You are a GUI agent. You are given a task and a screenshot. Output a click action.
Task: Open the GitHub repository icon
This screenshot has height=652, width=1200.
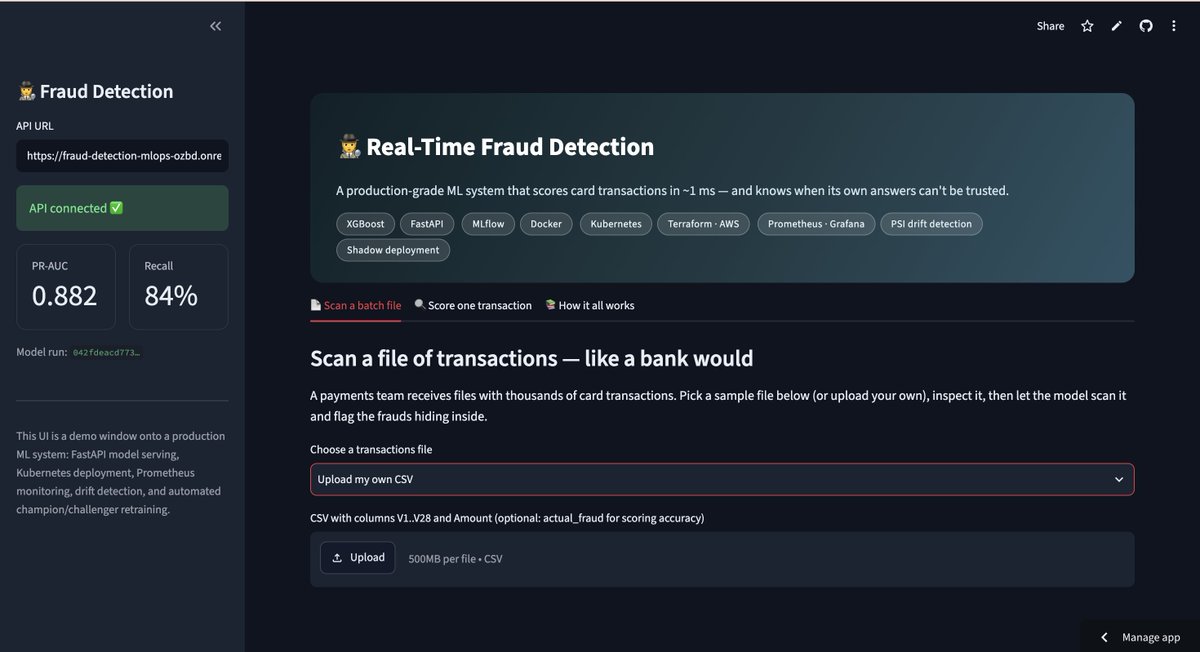(1146, 26)
